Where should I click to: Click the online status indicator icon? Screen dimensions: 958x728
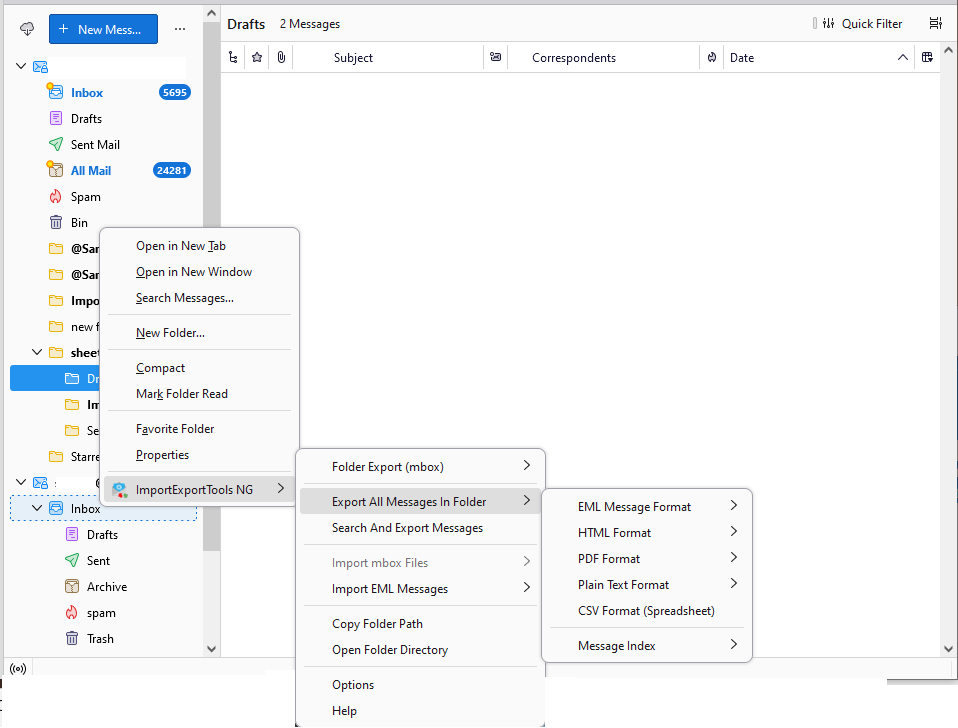[18, 669]
